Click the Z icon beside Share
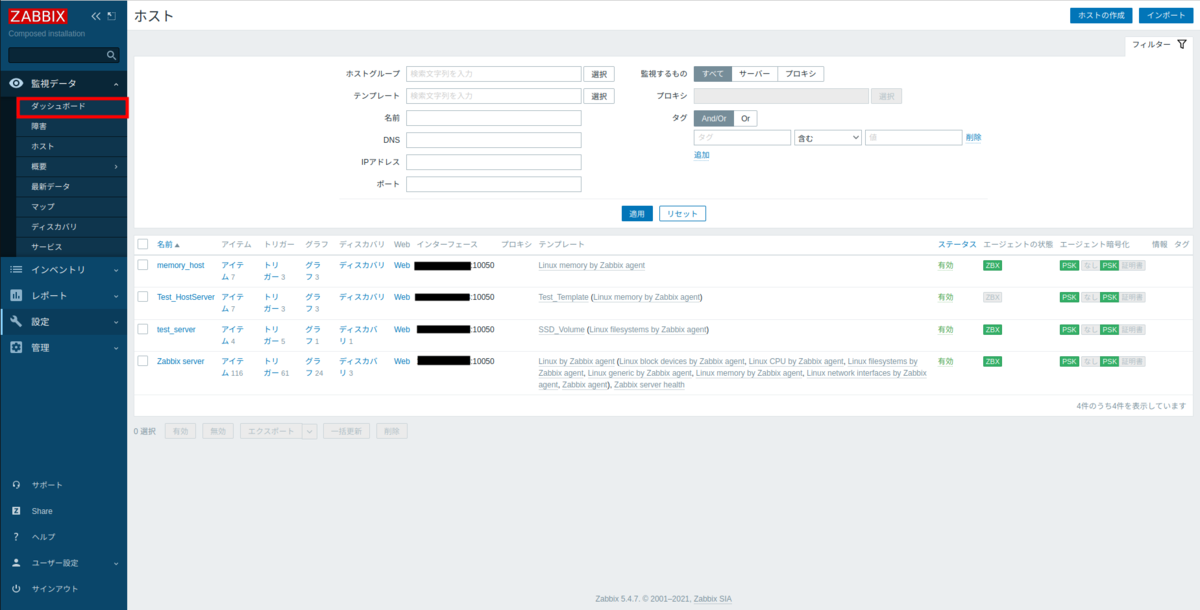Image resolution: width=1200 pixels, height=610 pixels. click(x=16, y=511)
